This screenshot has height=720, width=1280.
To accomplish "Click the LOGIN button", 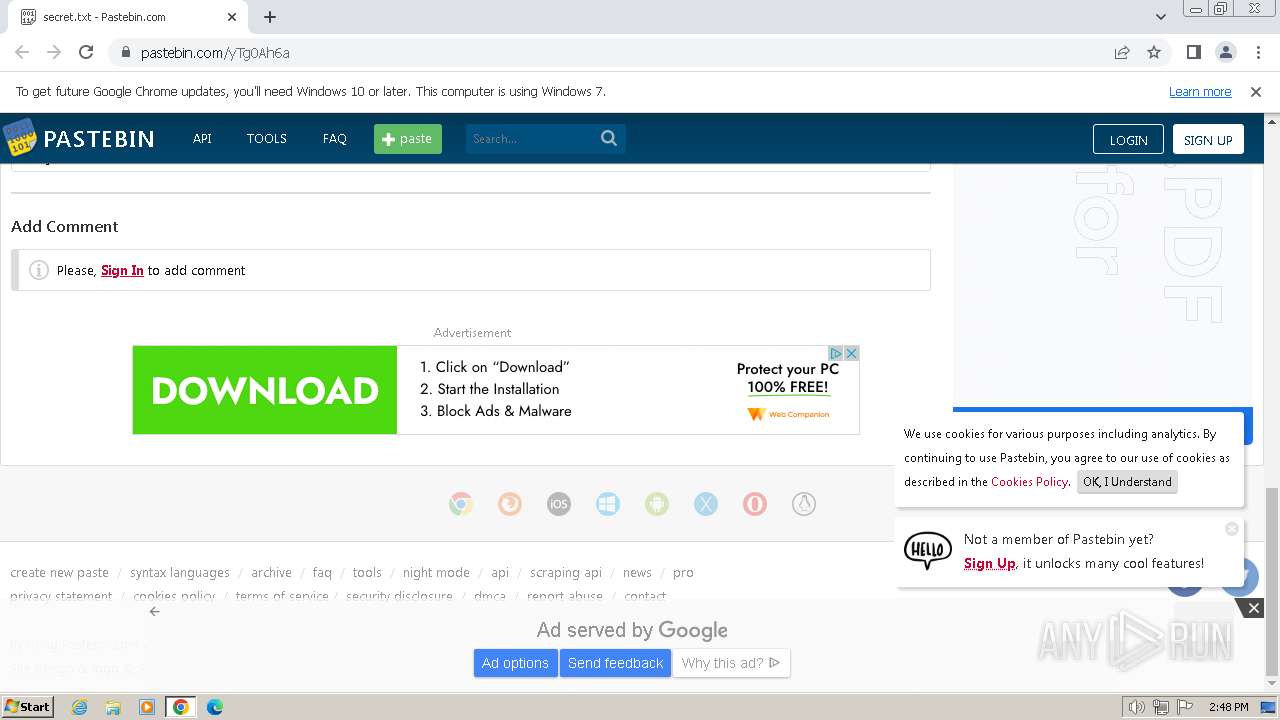I will pos(1128,140).
